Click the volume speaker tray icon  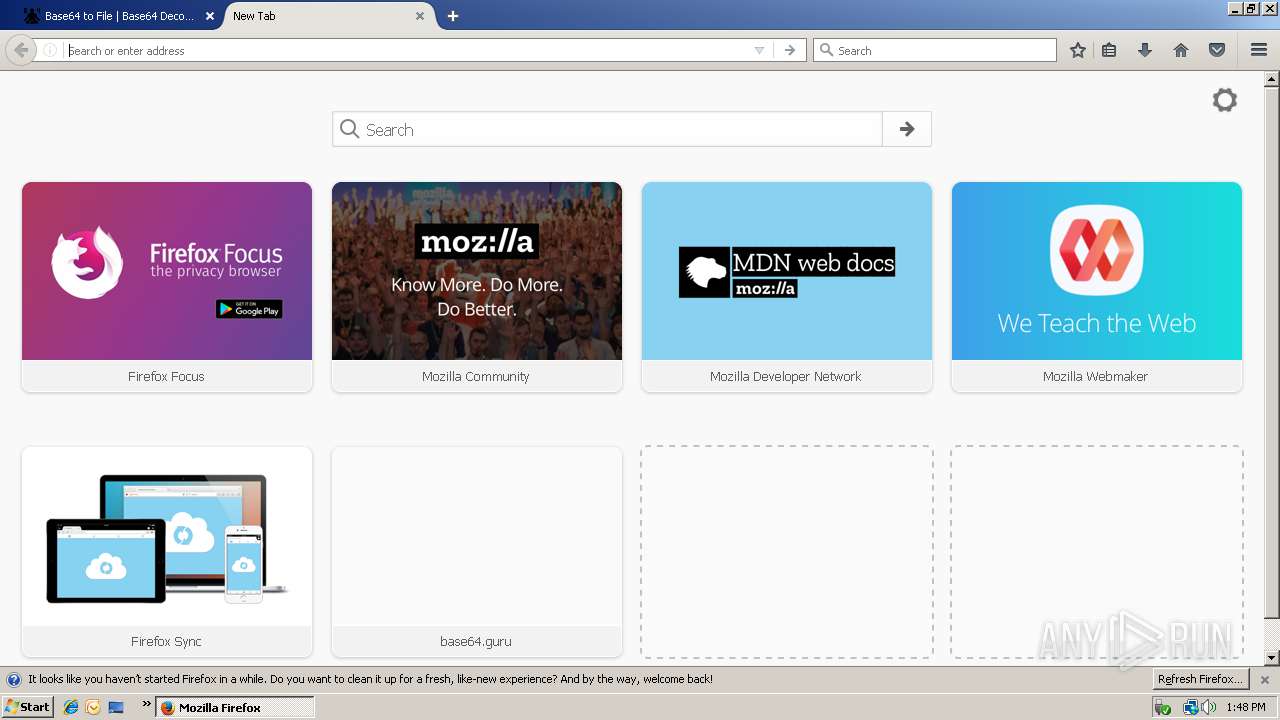[1210, 707]
